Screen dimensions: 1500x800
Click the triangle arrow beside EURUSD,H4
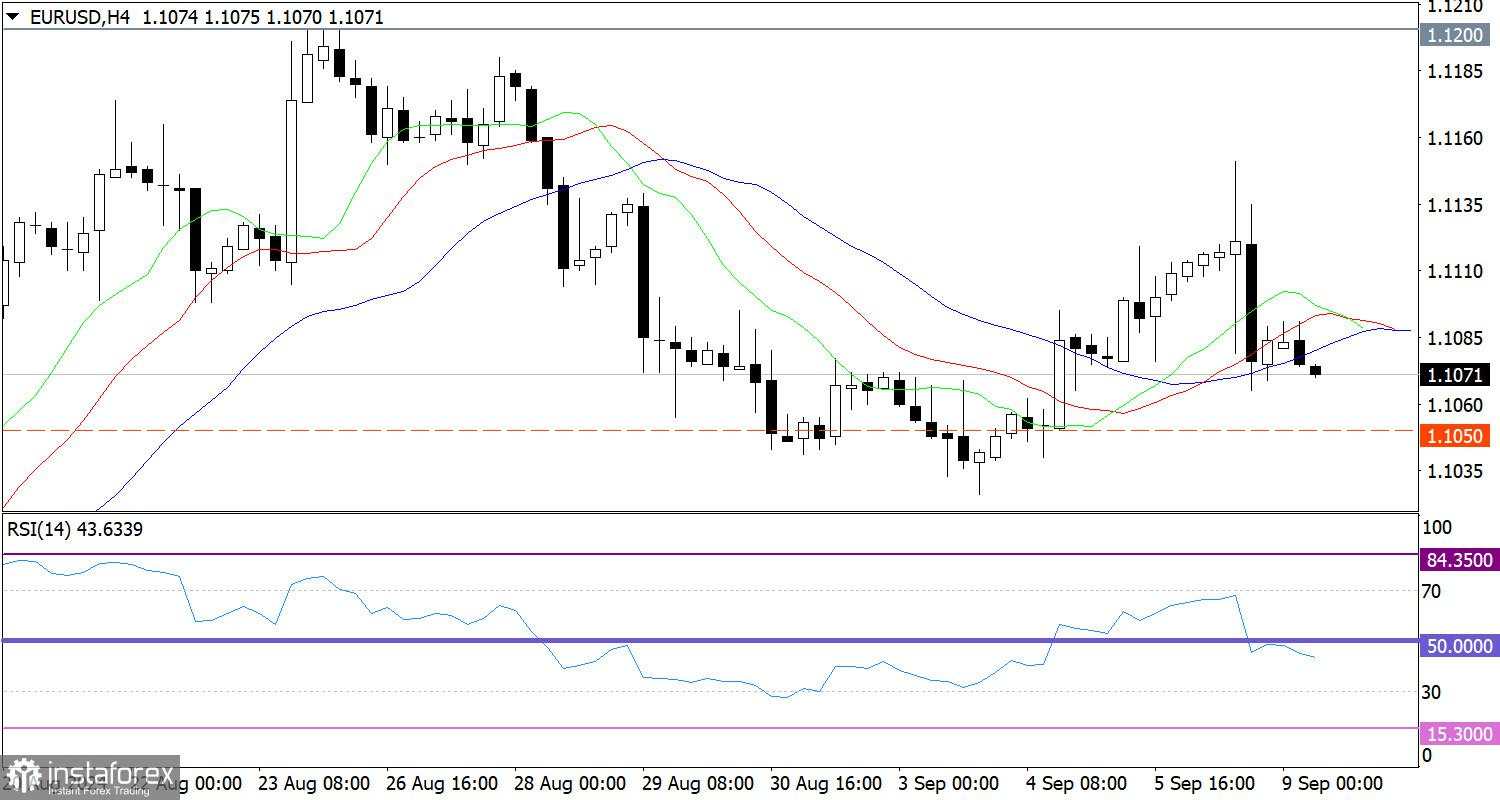click(x=14, y=17)
